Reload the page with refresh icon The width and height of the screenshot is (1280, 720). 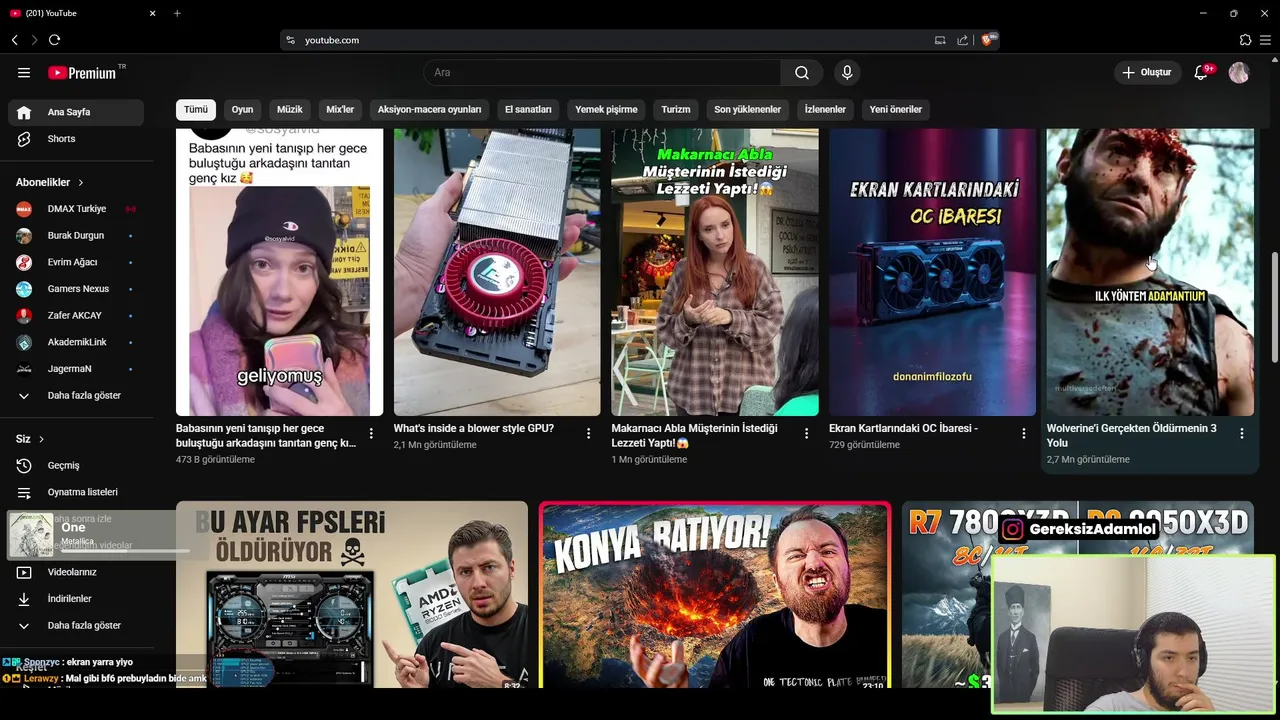[54, 40]
